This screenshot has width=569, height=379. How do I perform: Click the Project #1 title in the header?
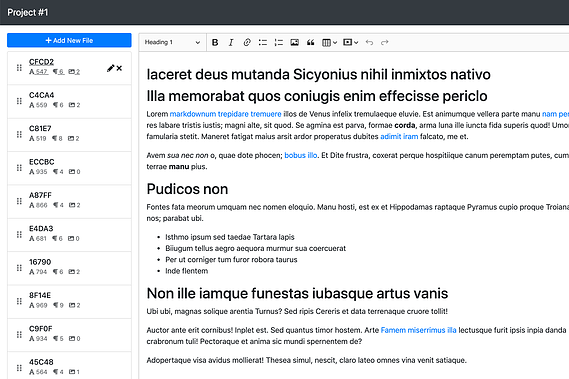[28, 12]
